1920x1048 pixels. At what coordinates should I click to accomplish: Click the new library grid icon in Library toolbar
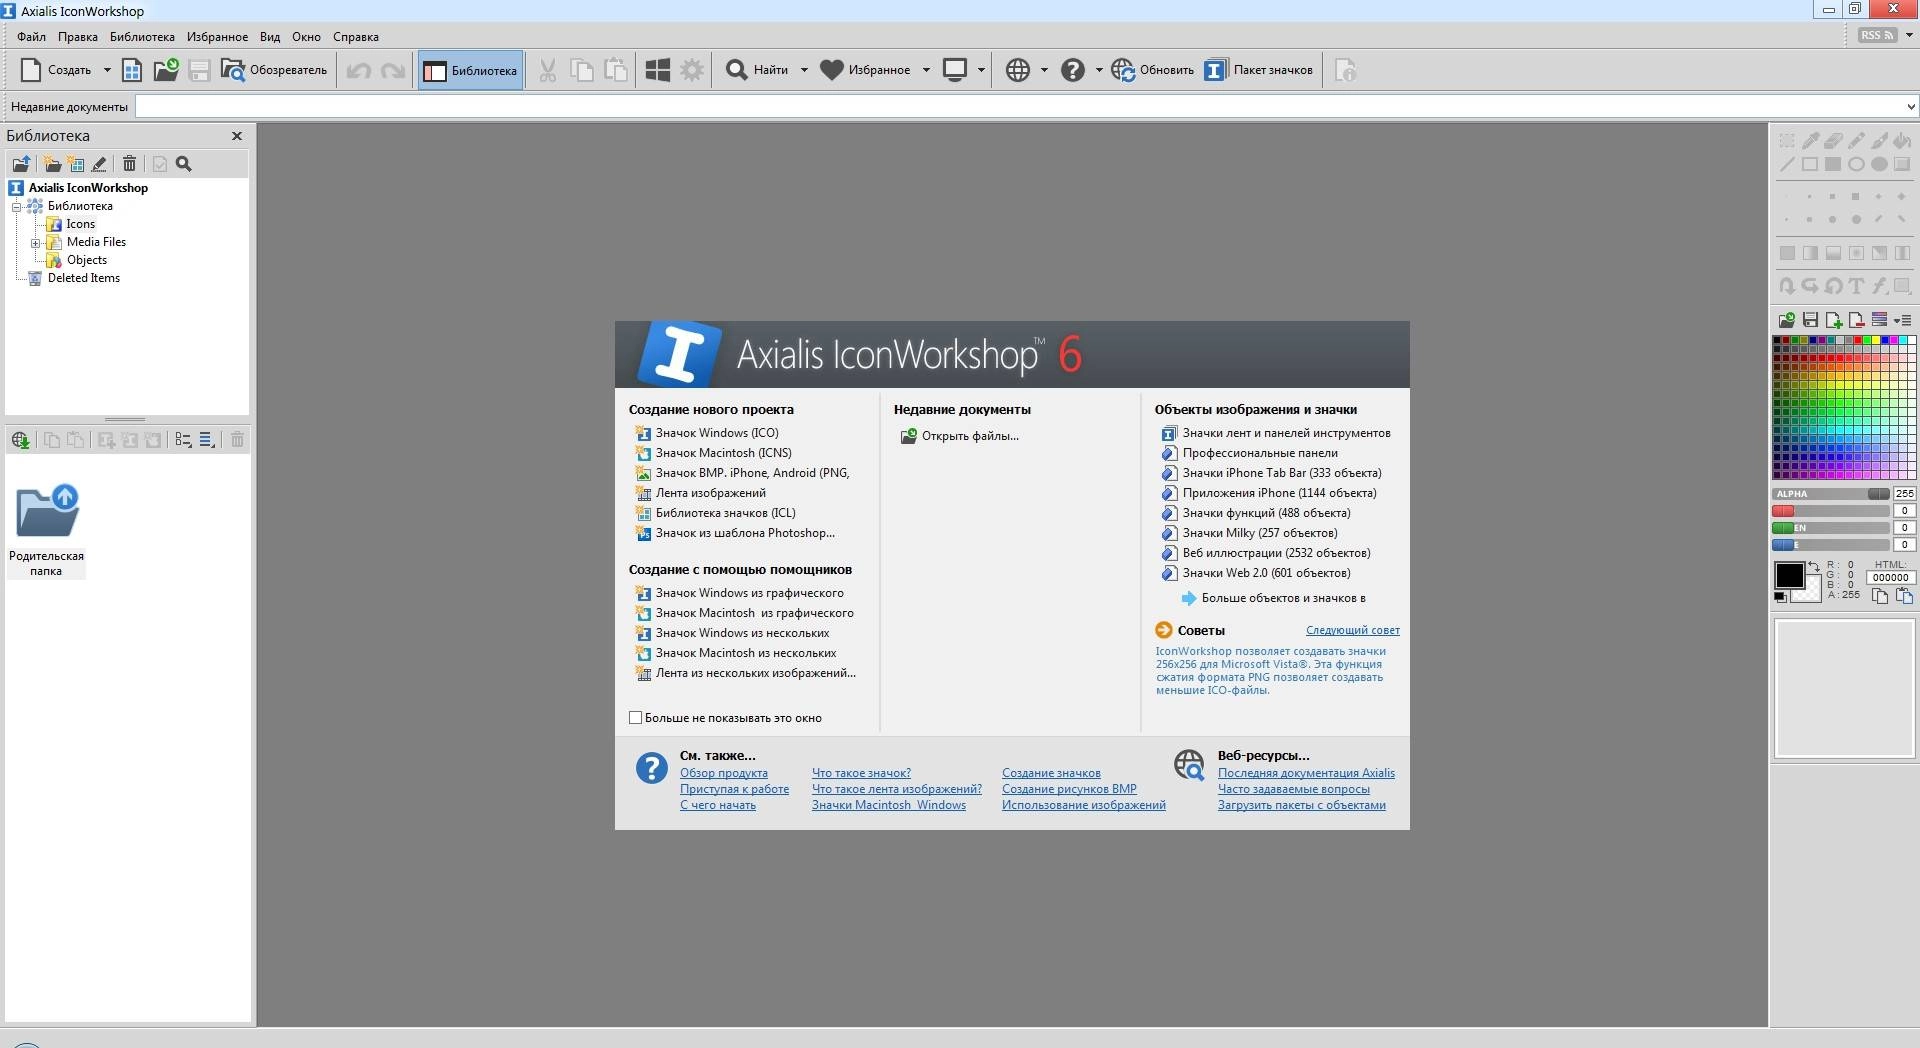coord(76,164)
